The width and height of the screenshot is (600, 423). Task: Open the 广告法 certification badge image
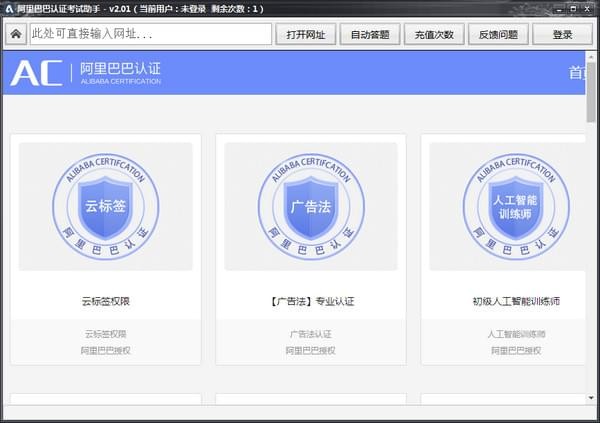click(x=311, y=207)
